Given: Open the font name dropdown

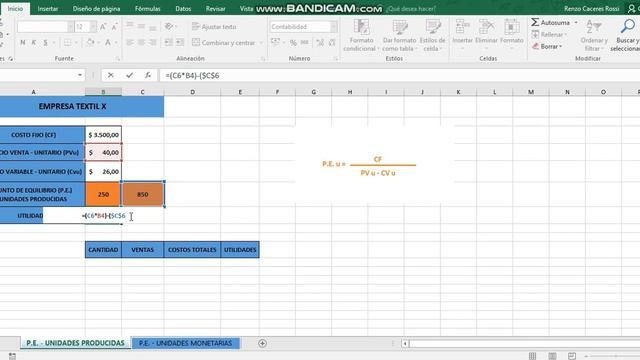Looking at the screenshot, I should click(71, 27).
